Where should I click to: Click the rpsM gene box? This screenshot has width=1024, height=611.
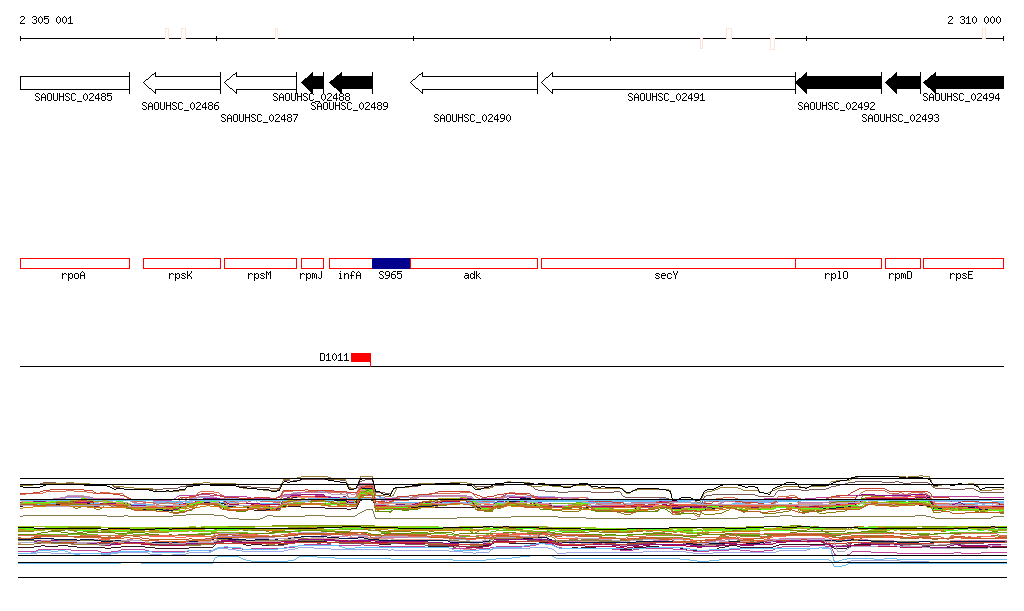[x=260, y=264]
